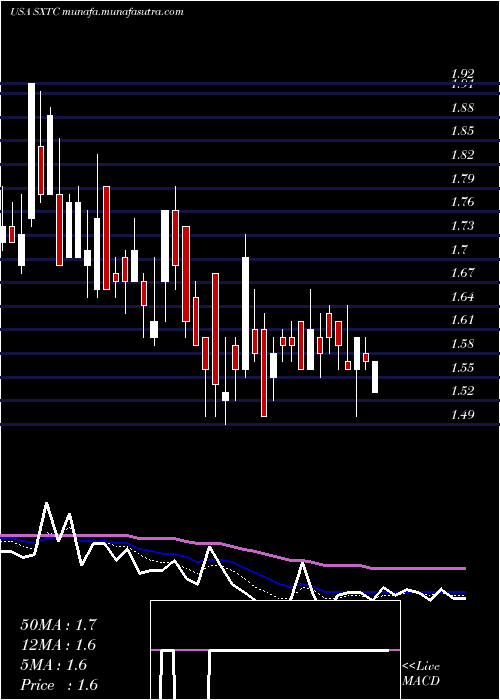Screen dimensions: 500x700
Task: Click the 'Price : 1.6' legend entry
Action: [x=59, y=685]
